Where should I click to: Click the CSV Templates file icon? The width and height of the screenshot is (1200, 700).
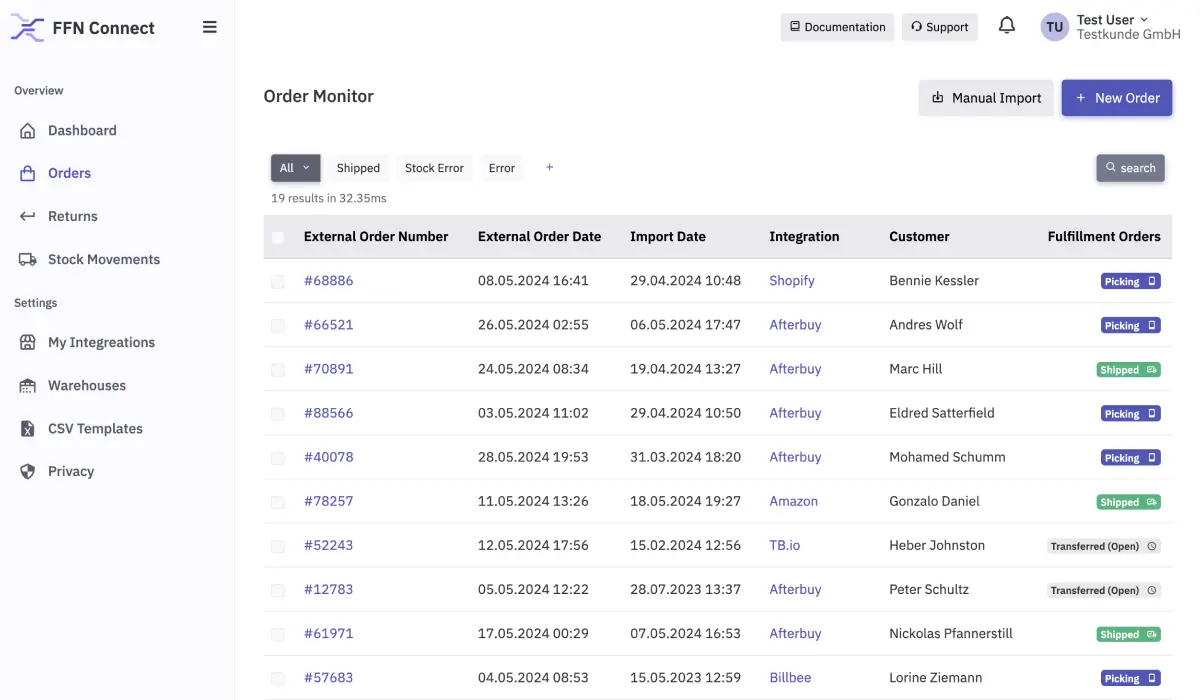28,429
